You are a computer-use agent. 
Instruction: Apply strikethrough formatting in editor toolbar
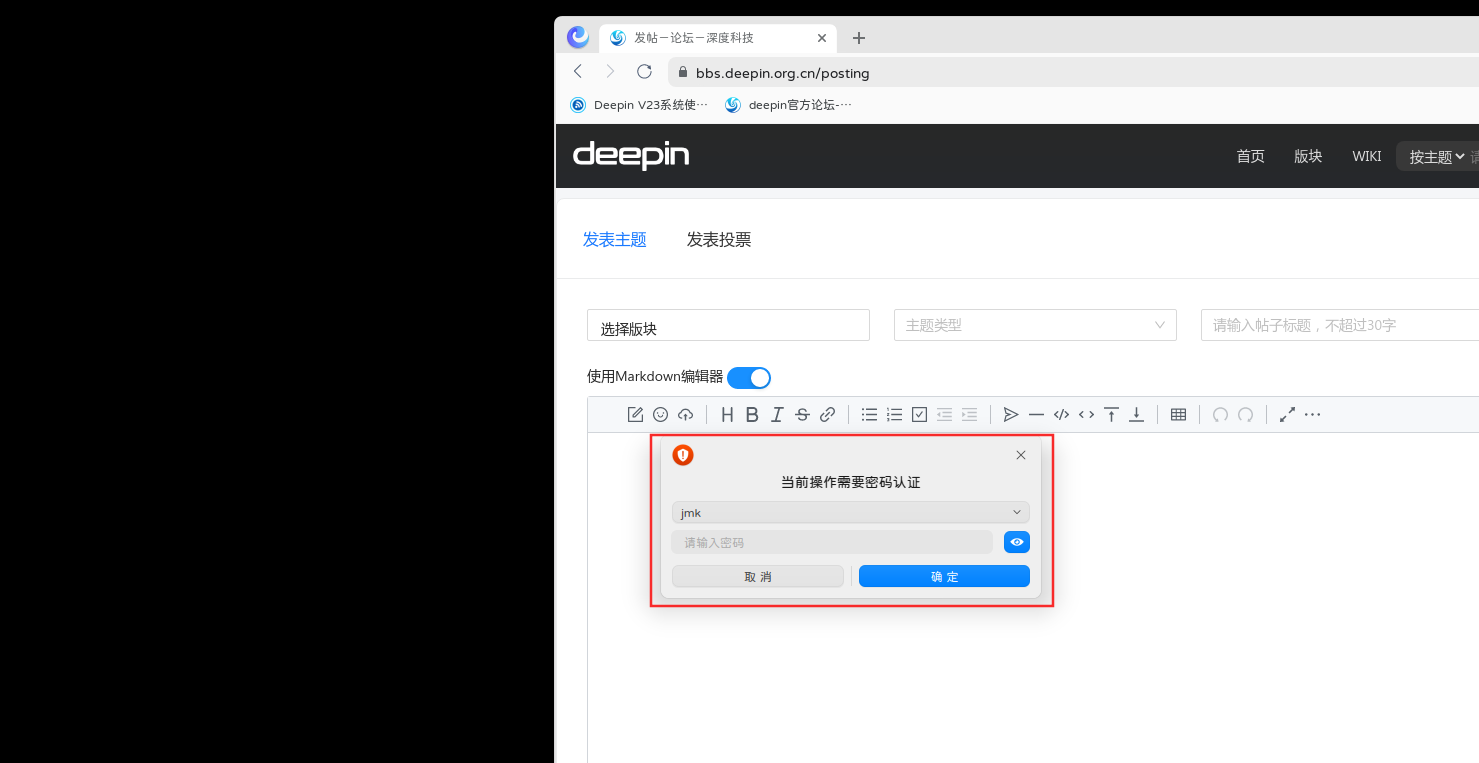pyautogui.click(x=802, y=414)
